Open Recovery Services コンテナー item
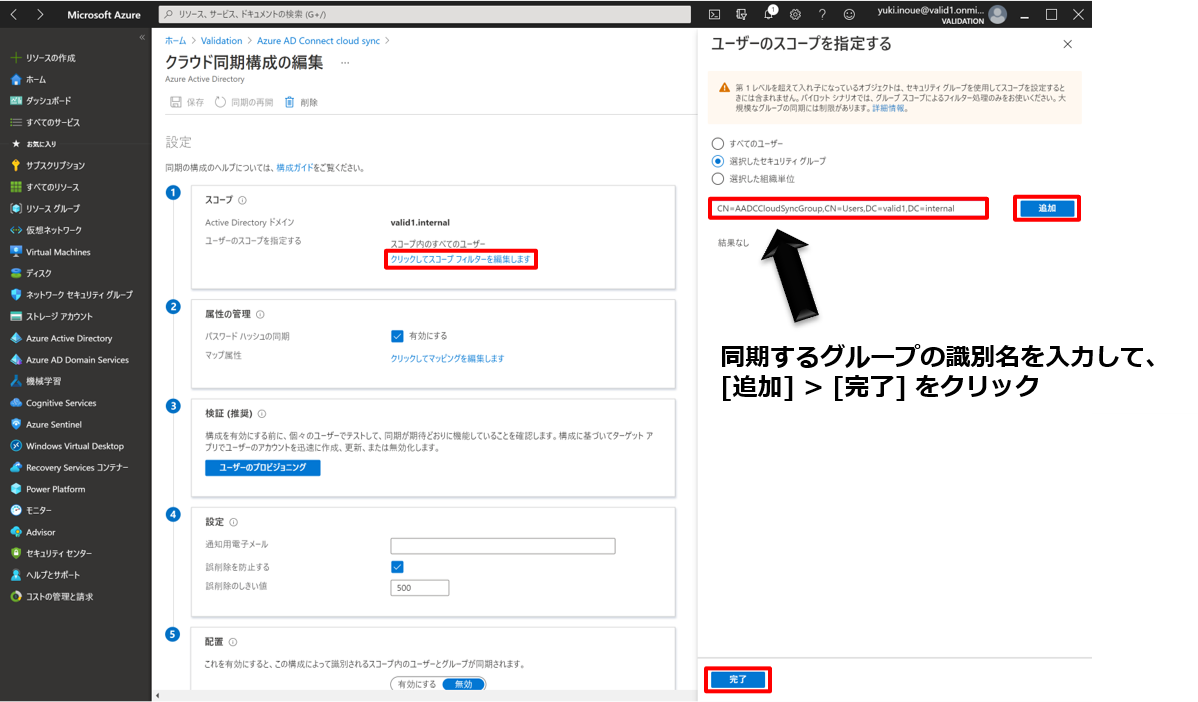Viewport: 1198px width, 702px height. click(x=76, y=467)
